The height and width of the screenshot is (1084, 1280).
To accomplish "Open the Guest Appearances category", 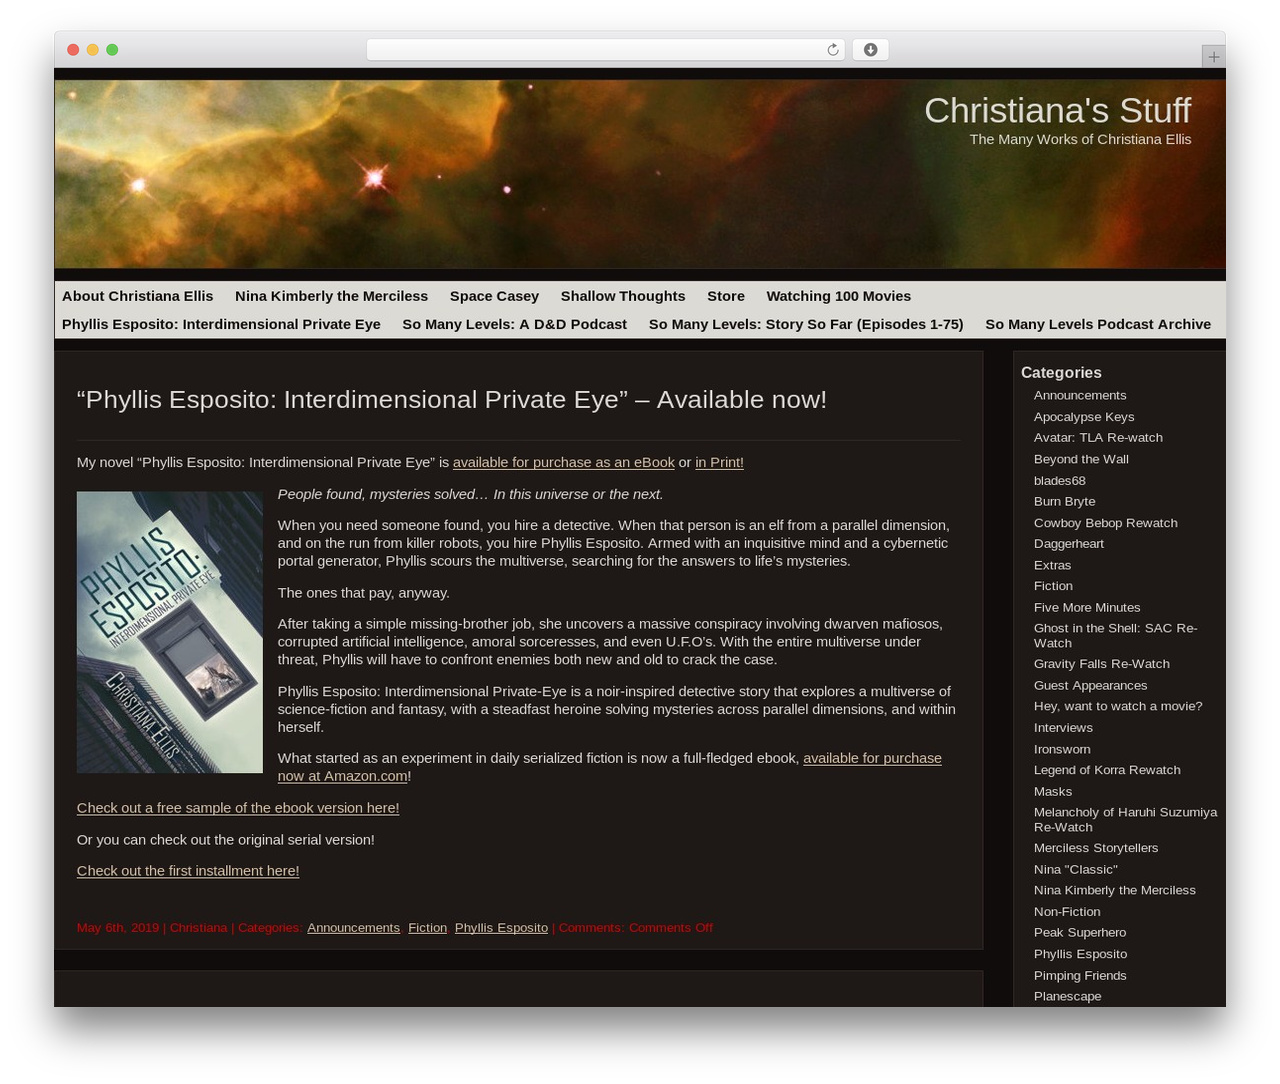I will tap(1091, 686).
